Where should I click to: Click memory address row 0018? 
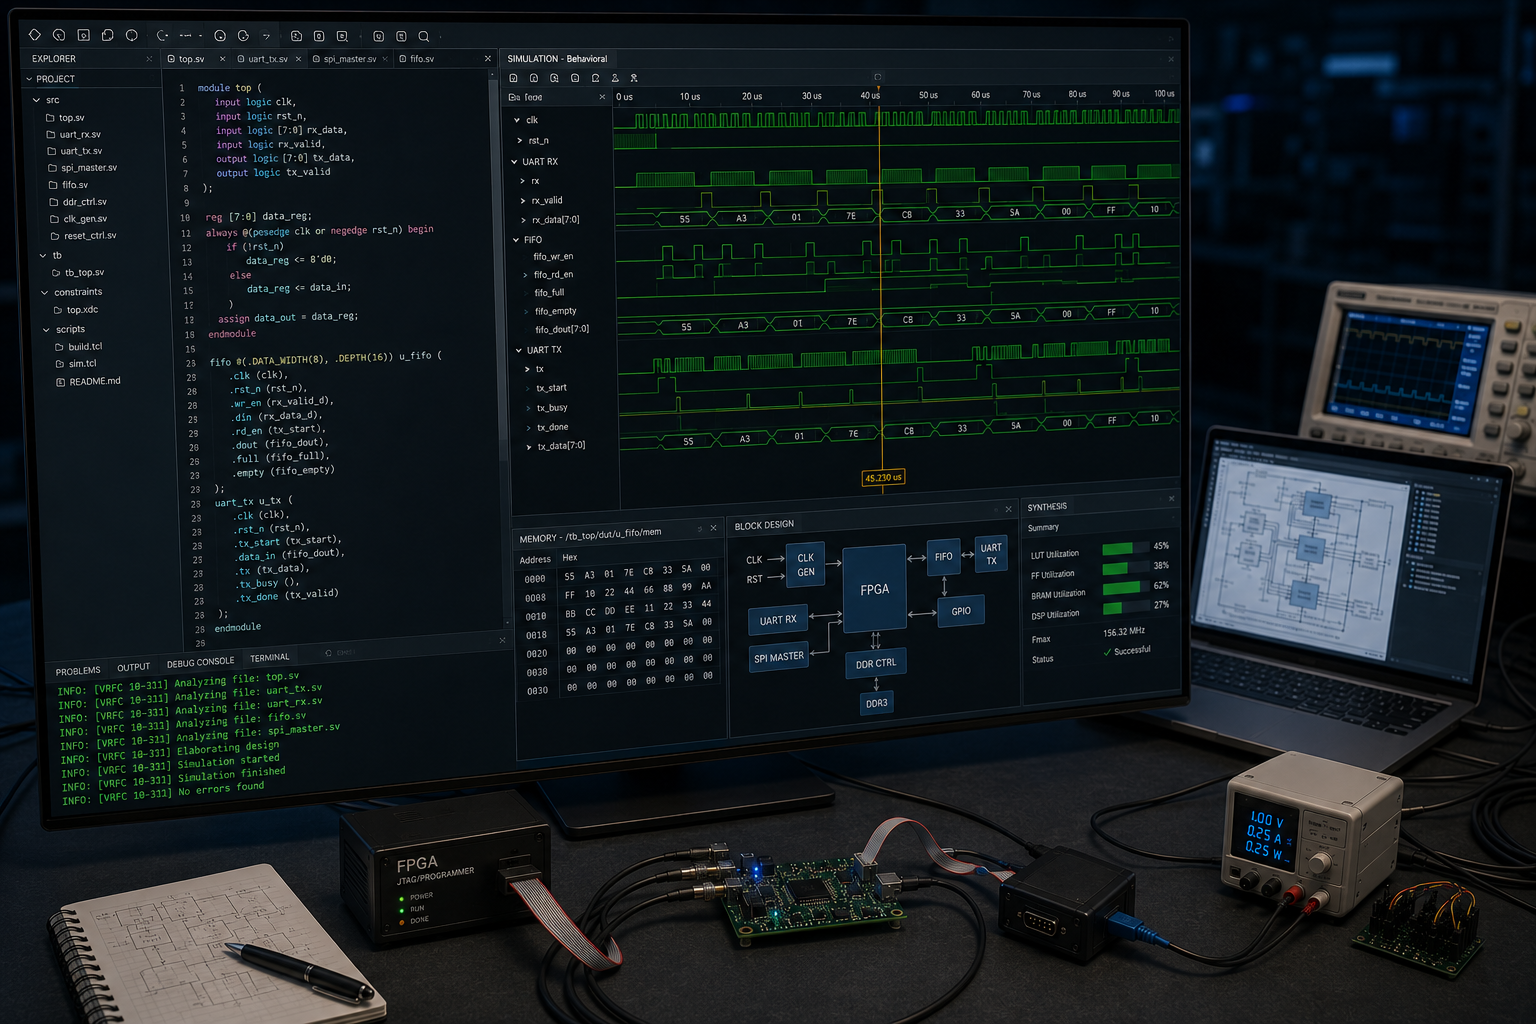pos(618,631)
